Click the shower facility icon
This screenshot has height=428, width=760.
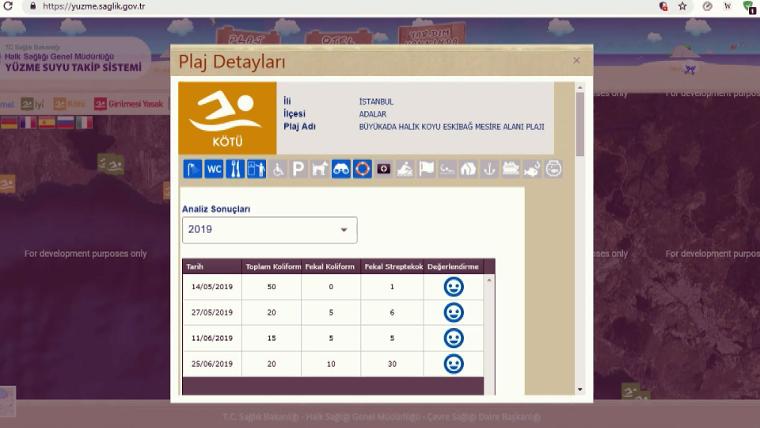(x=192, y=169)
